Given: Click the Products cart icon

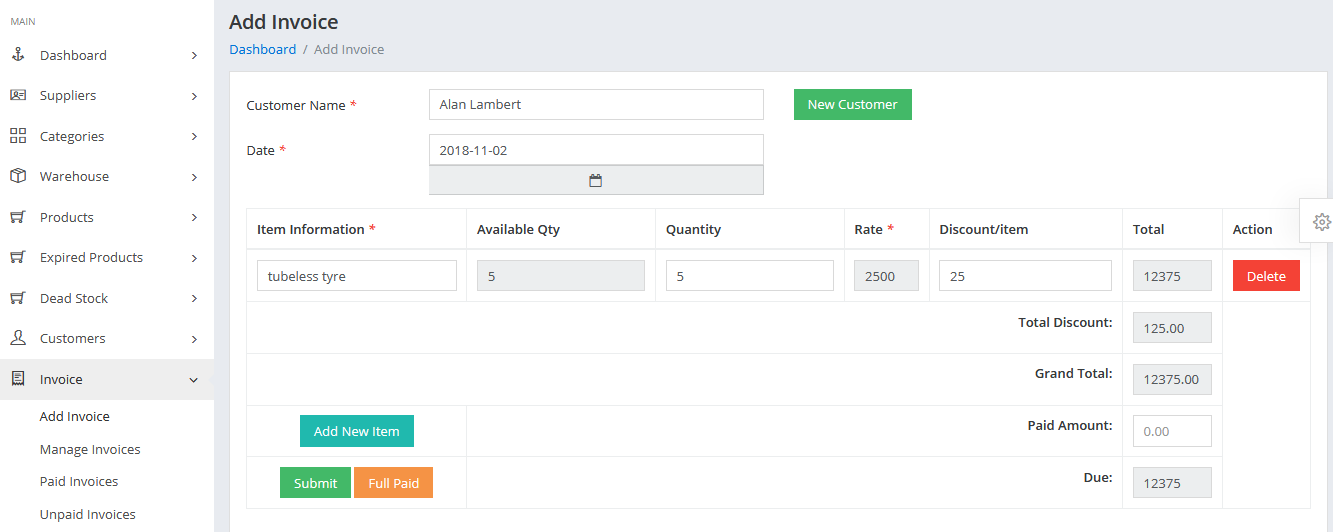Looking at the screenshot, I should tap(17, 217).
